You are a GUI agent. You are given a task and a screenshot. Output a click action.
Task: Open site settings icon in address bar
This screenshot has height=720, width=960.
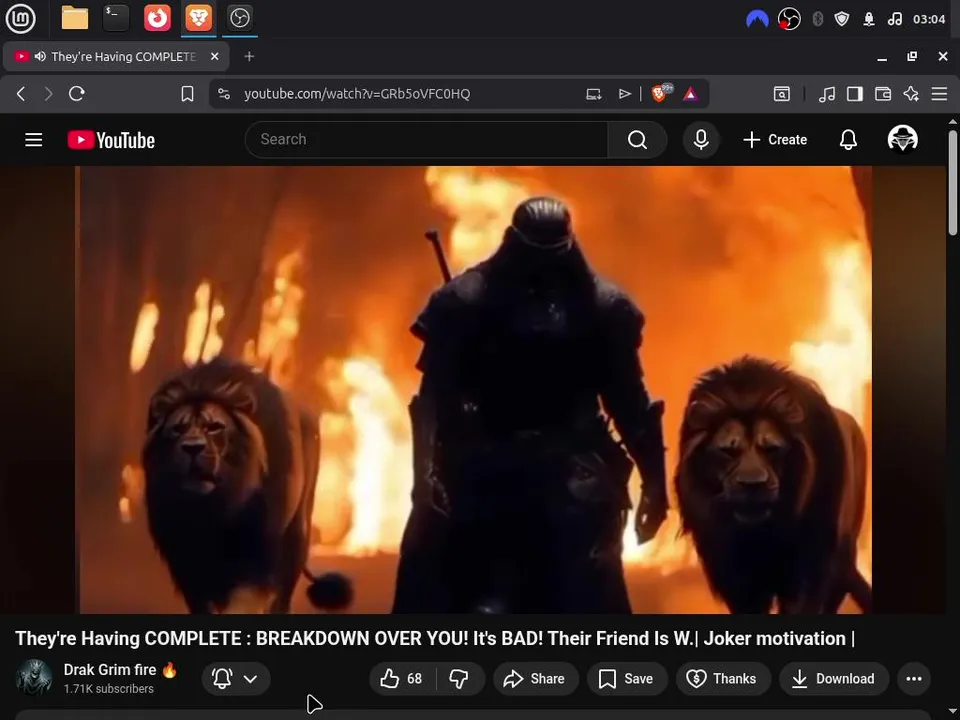[224, 94]
